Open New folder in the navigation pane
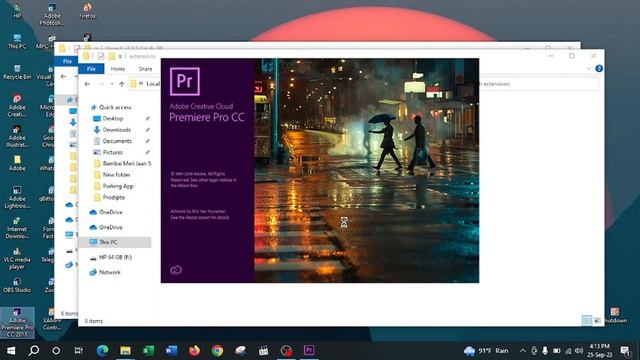 tap(116, 175)
